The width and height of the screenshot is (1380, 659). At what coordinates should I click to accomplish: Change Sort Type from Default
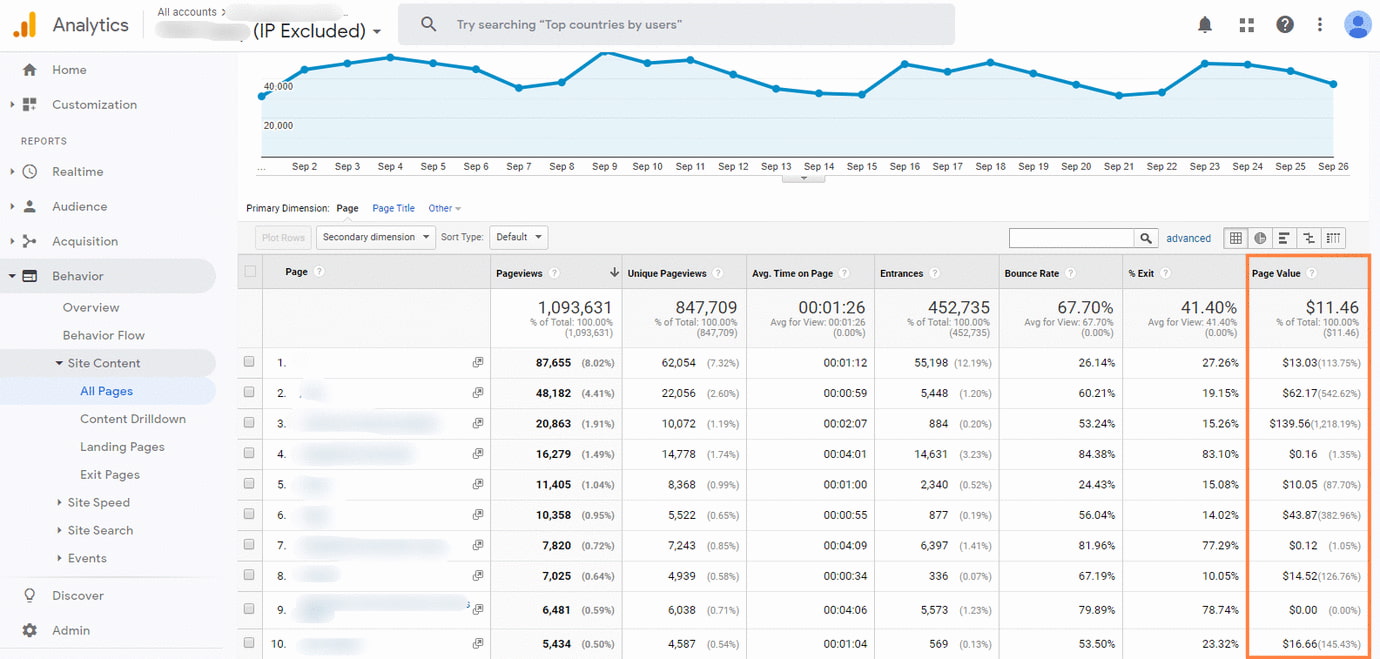(518, 237)
